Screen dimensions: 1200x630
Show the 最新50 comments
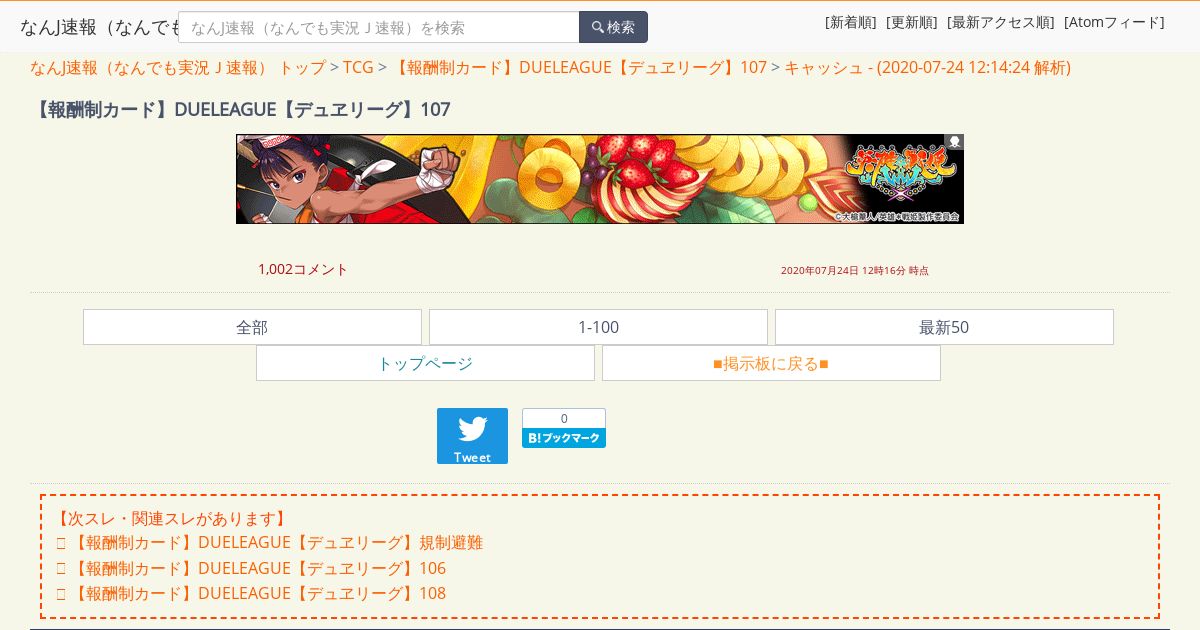click(x=944, y=327)
